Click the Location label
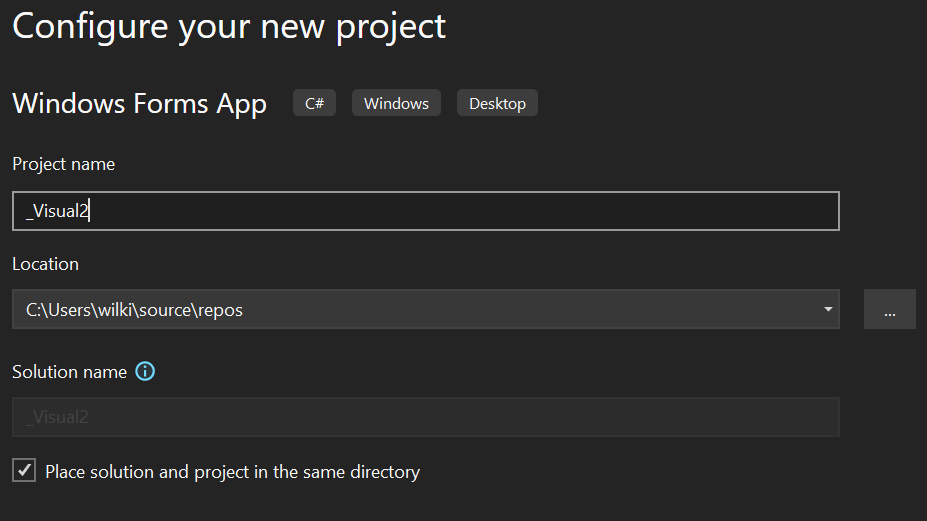The image size is (927, 521). click(x=46, y=264)
